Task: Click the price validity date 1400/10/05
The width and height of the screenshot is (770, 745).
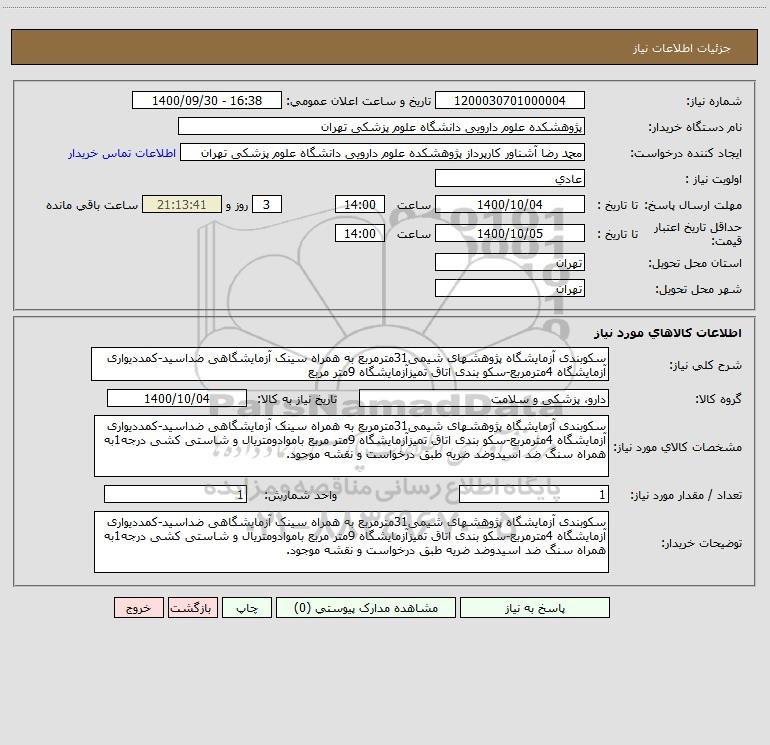Action: (510, 233)
